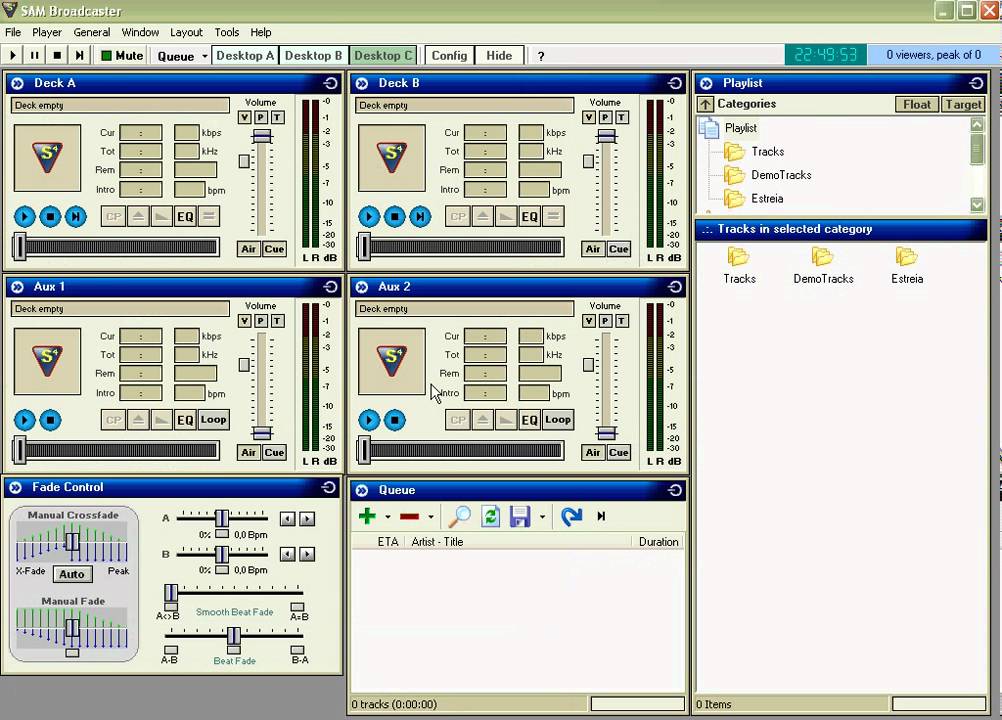This screenshot has width=1002, height=720.
Task: Open the Layout menu
Action: [186, 32]
